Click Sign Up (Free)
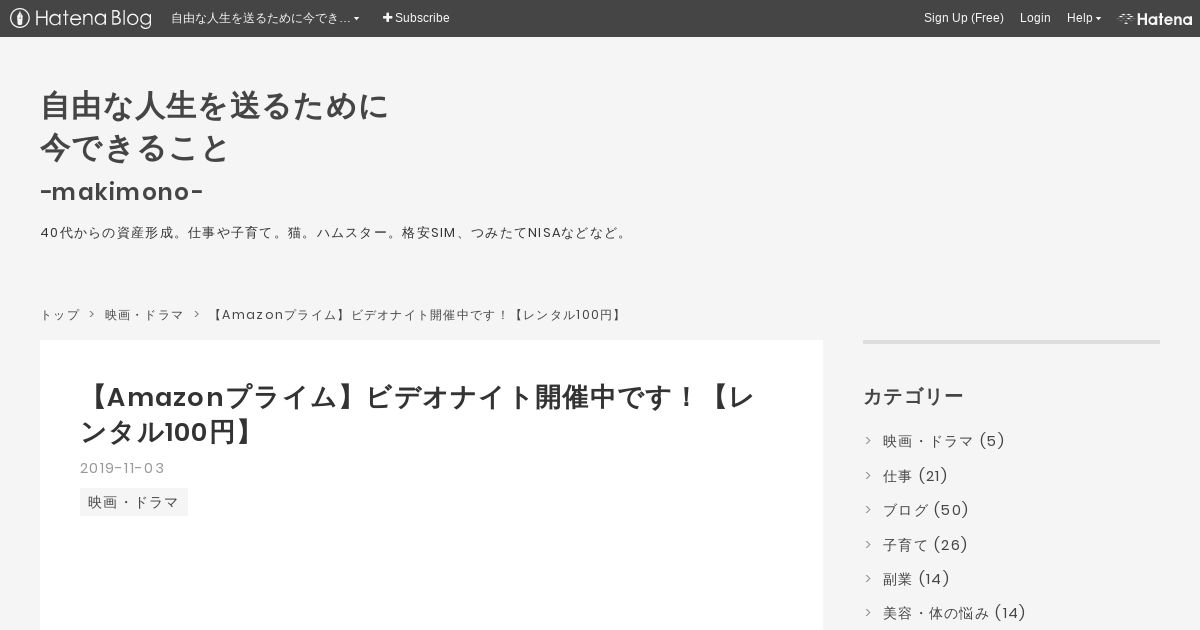The height and width of the screenshot is (630, 1200). 964,18
